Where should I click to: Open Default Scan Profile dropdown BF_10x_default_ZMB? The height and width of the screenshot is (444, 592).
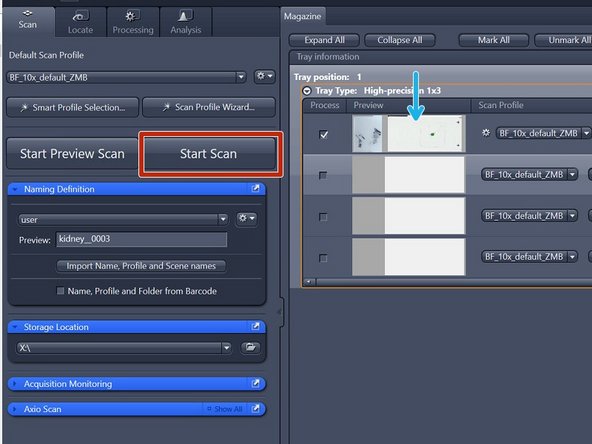[x=126, y=77]
